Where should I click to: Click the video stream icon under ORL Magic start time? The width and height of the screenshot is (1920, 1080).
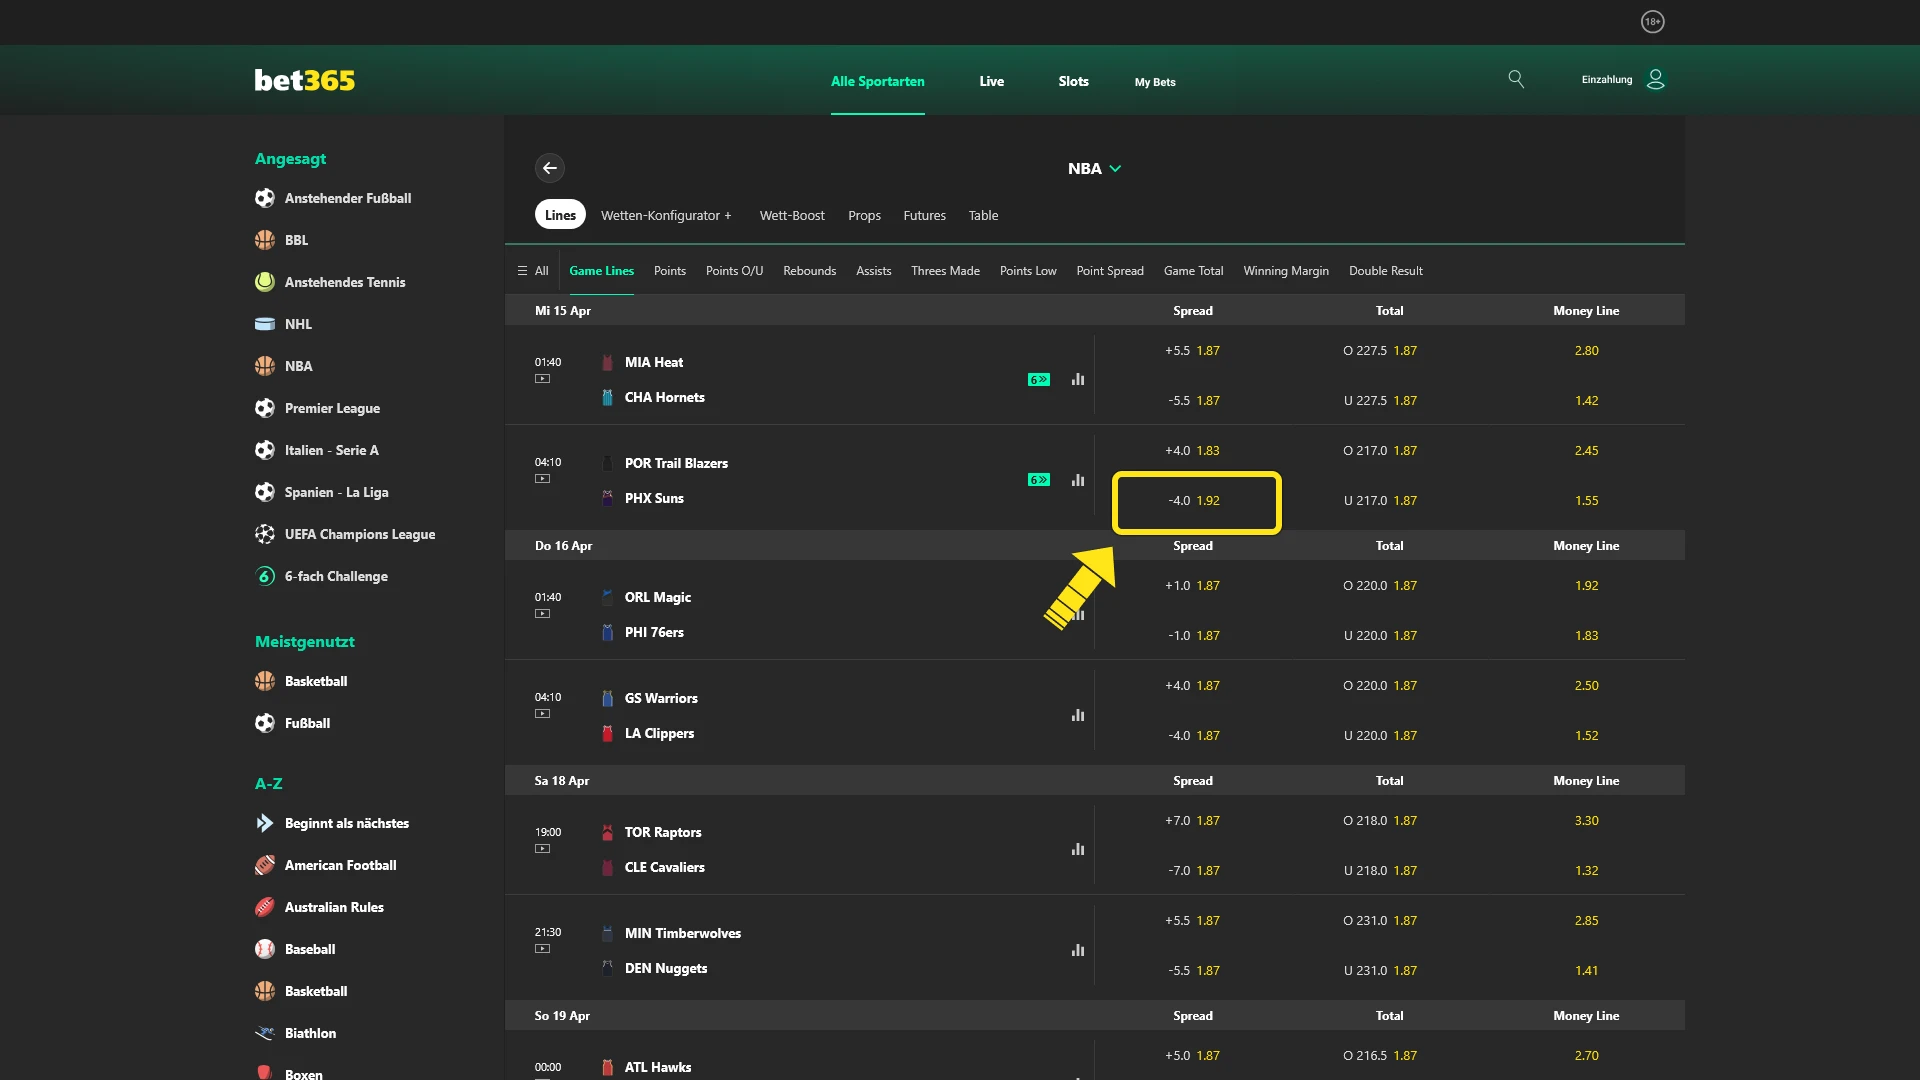[544, 613]
